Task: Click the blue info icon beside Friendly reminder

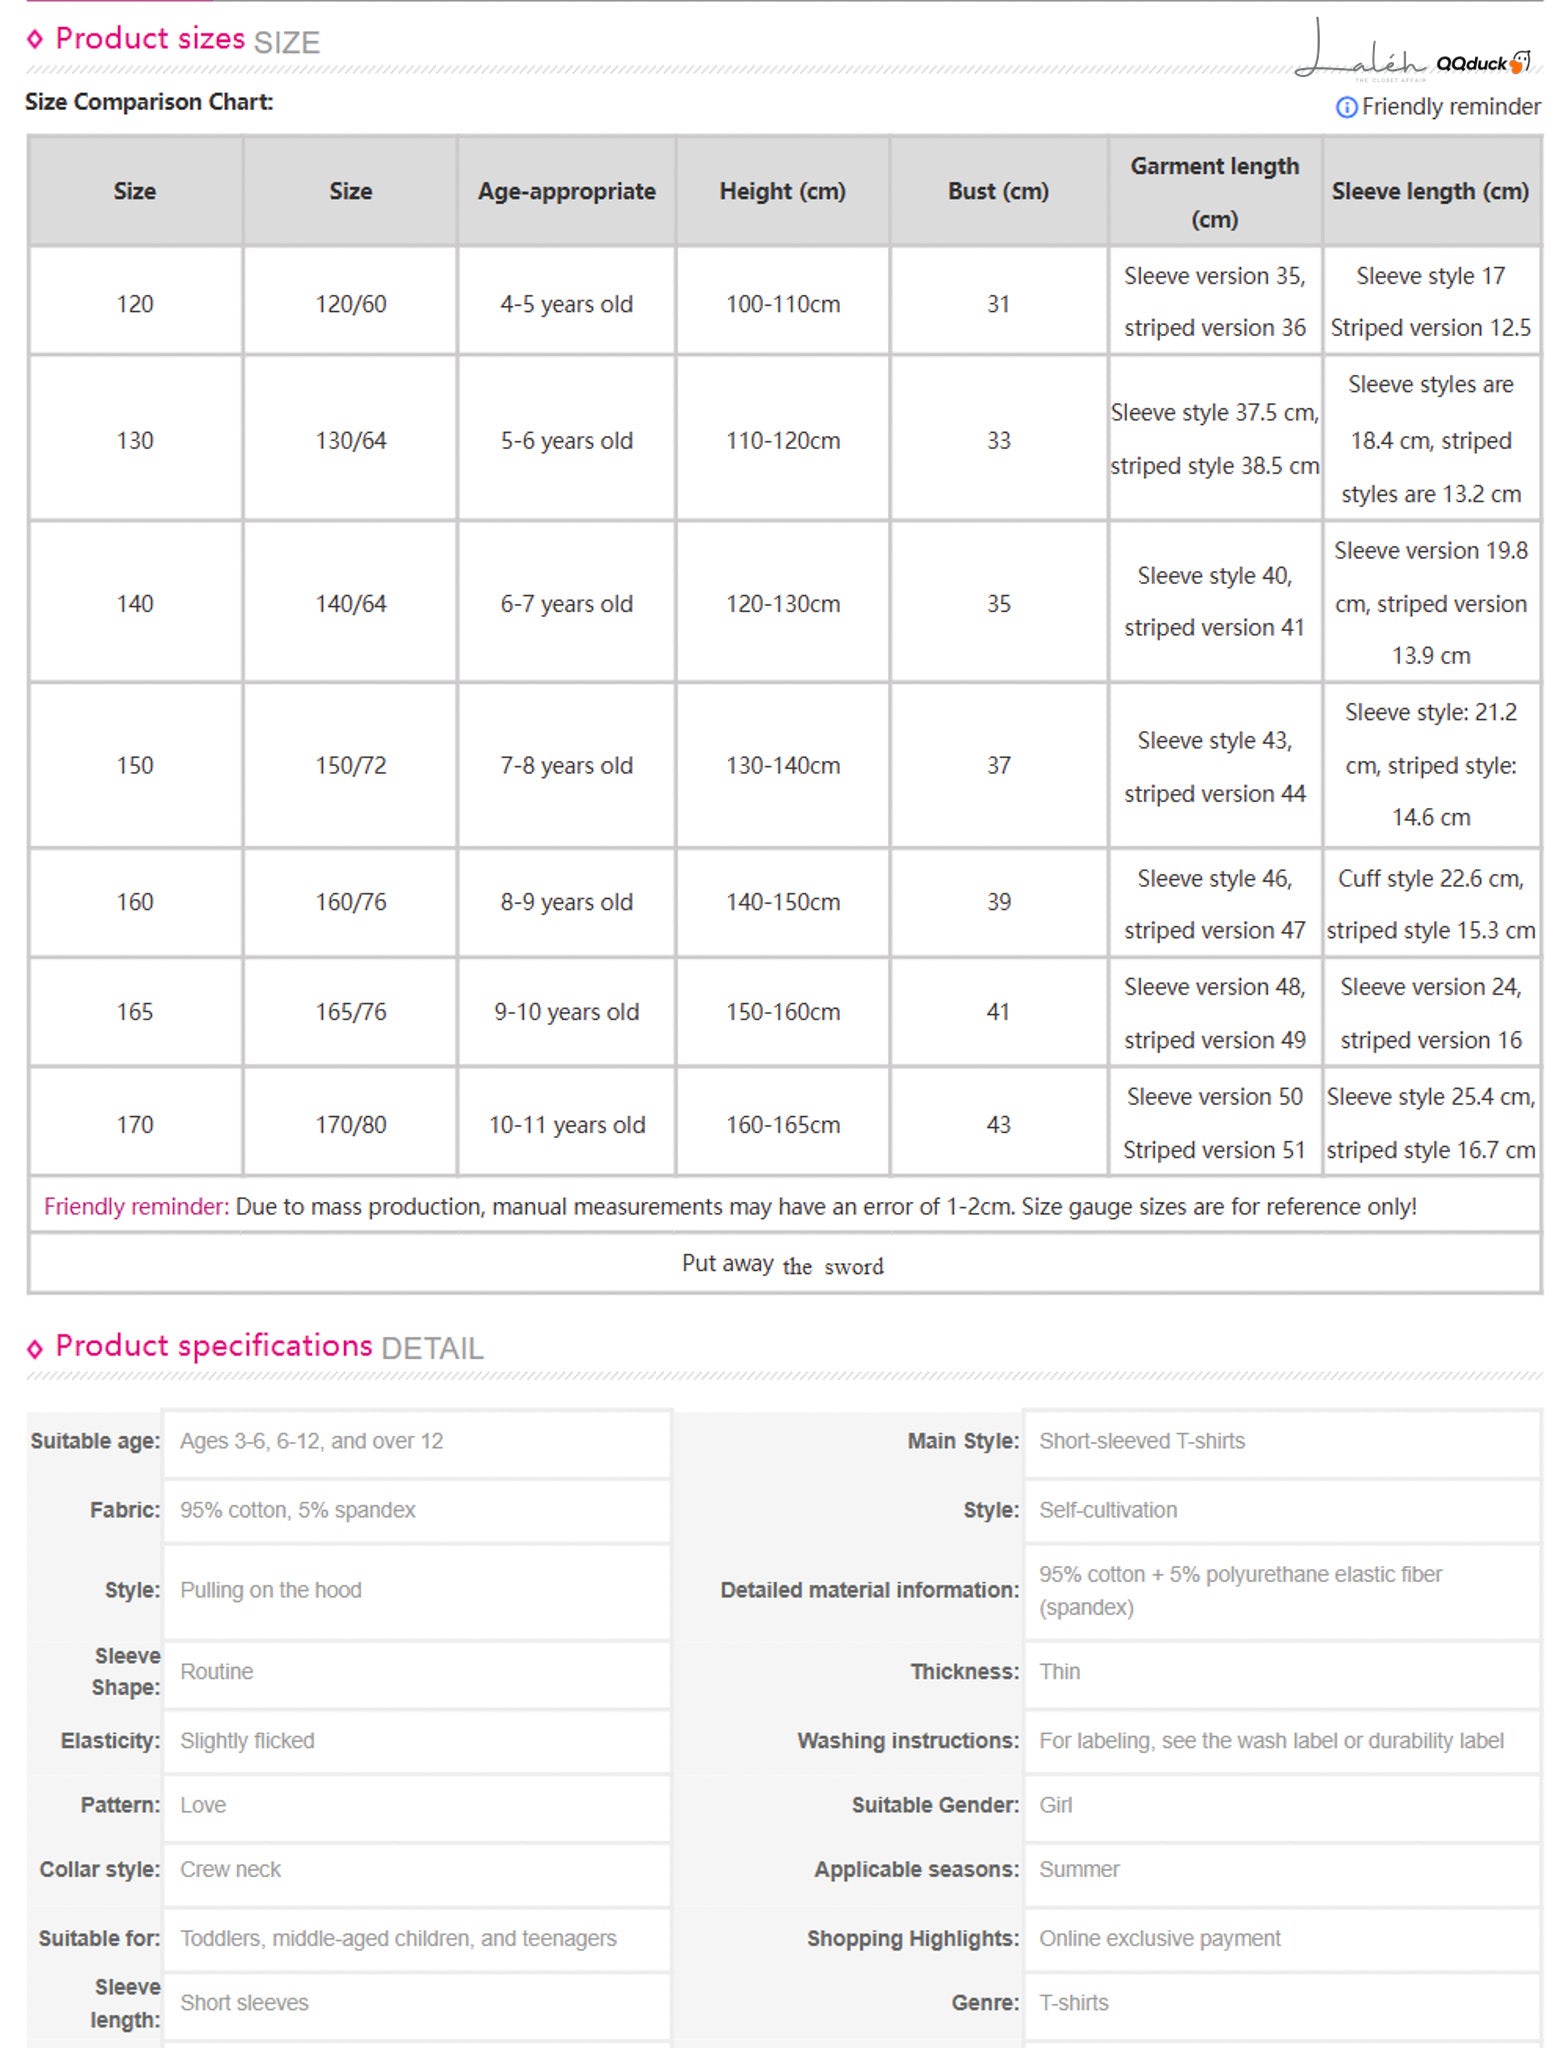Action: tap(1346, 107)
